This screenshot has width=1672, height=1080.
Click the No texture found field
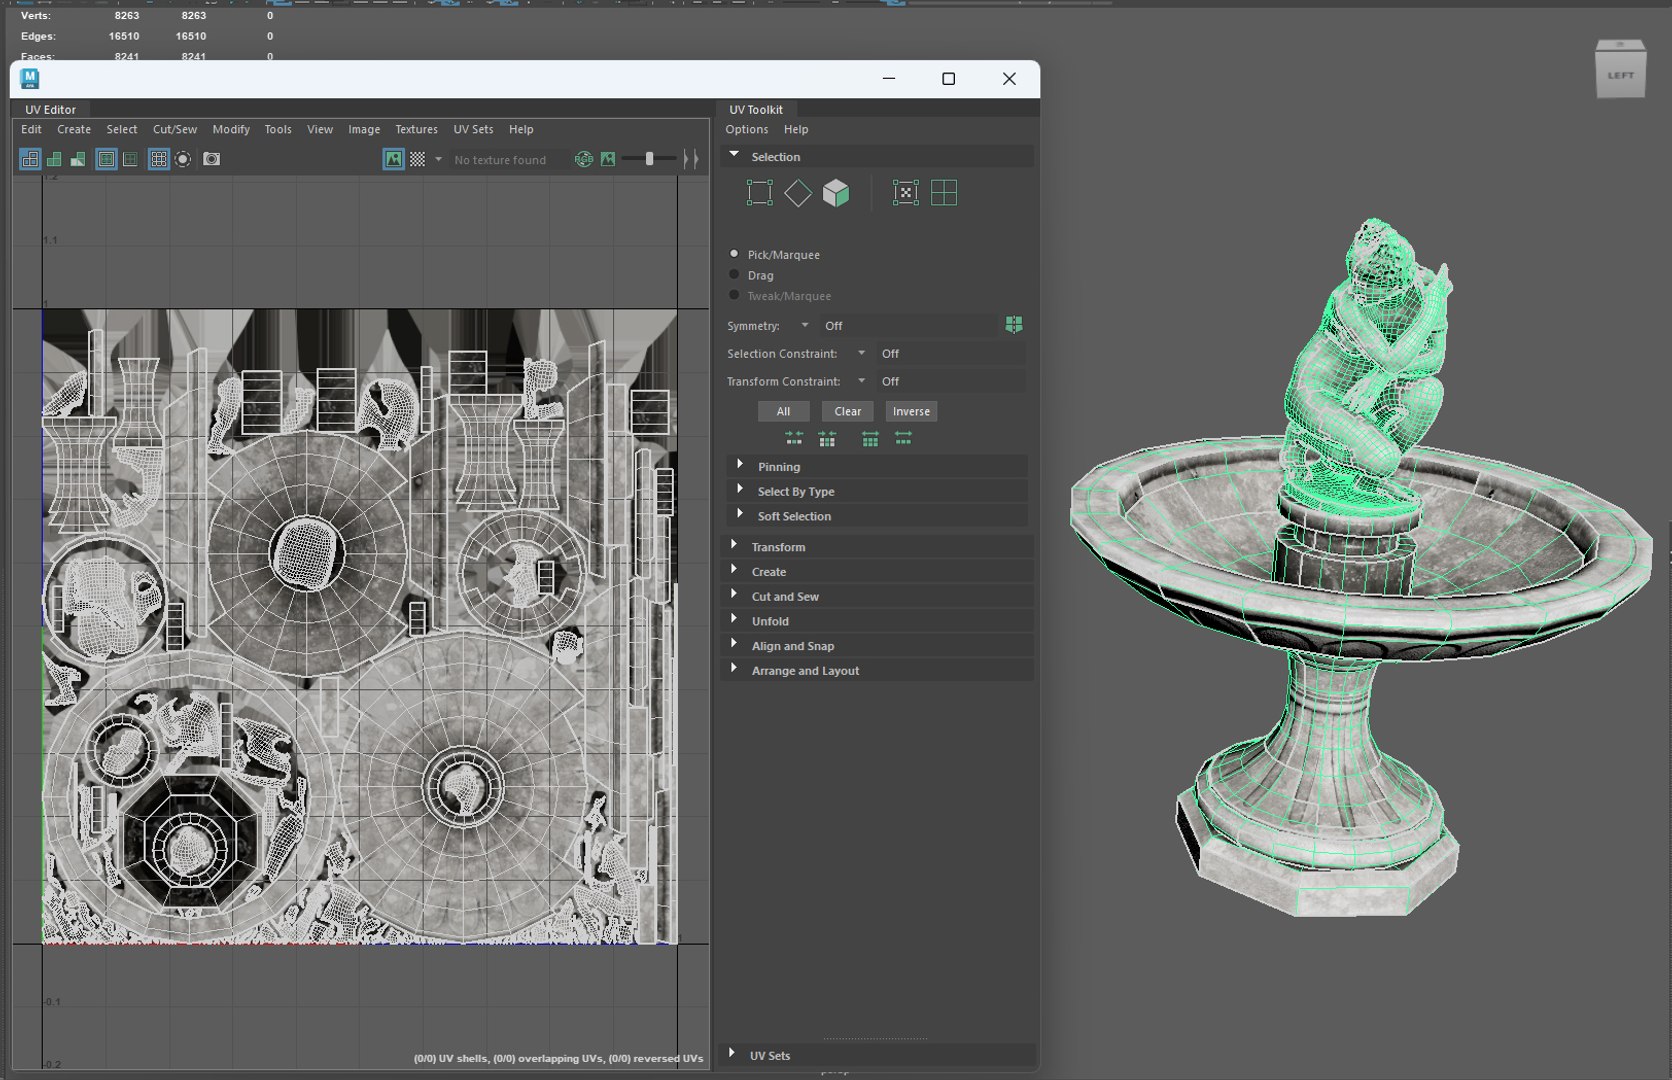[x=507, y=160]
